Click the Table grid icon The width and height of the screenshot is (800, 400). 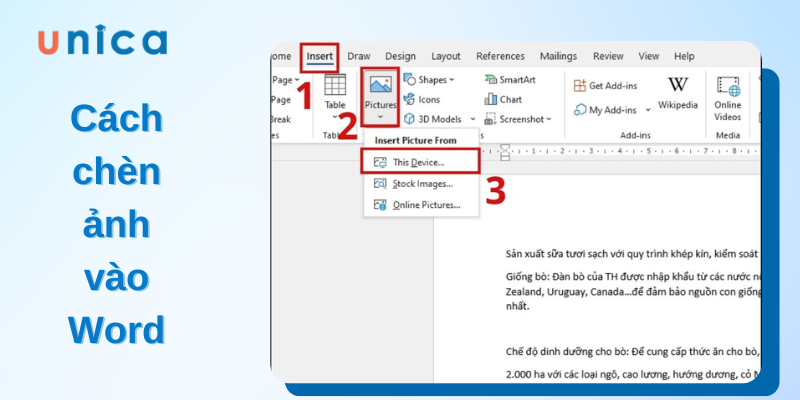(335, 85)
